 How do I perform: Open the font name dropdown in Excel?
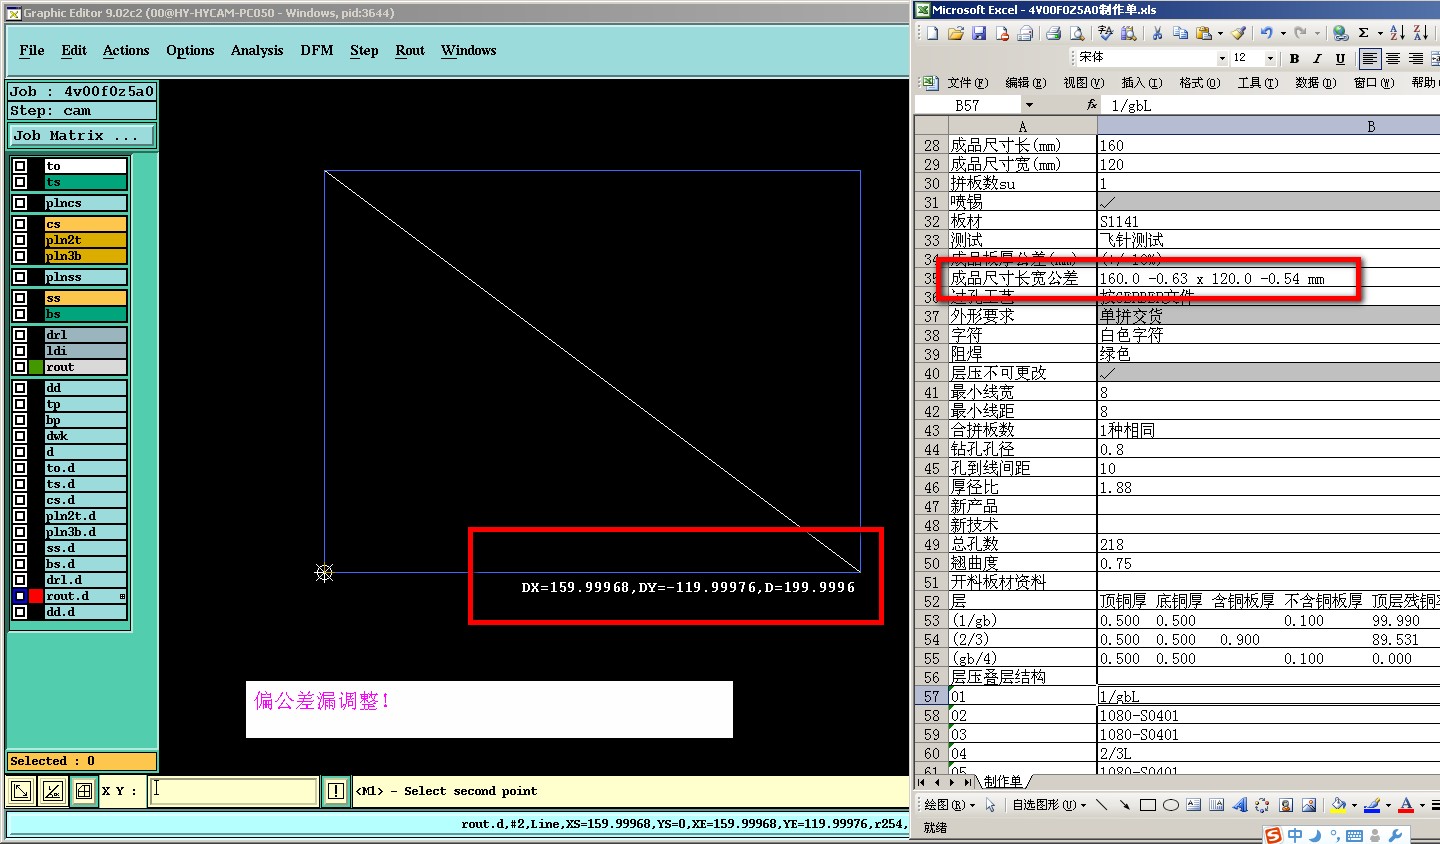(1221, 59)
